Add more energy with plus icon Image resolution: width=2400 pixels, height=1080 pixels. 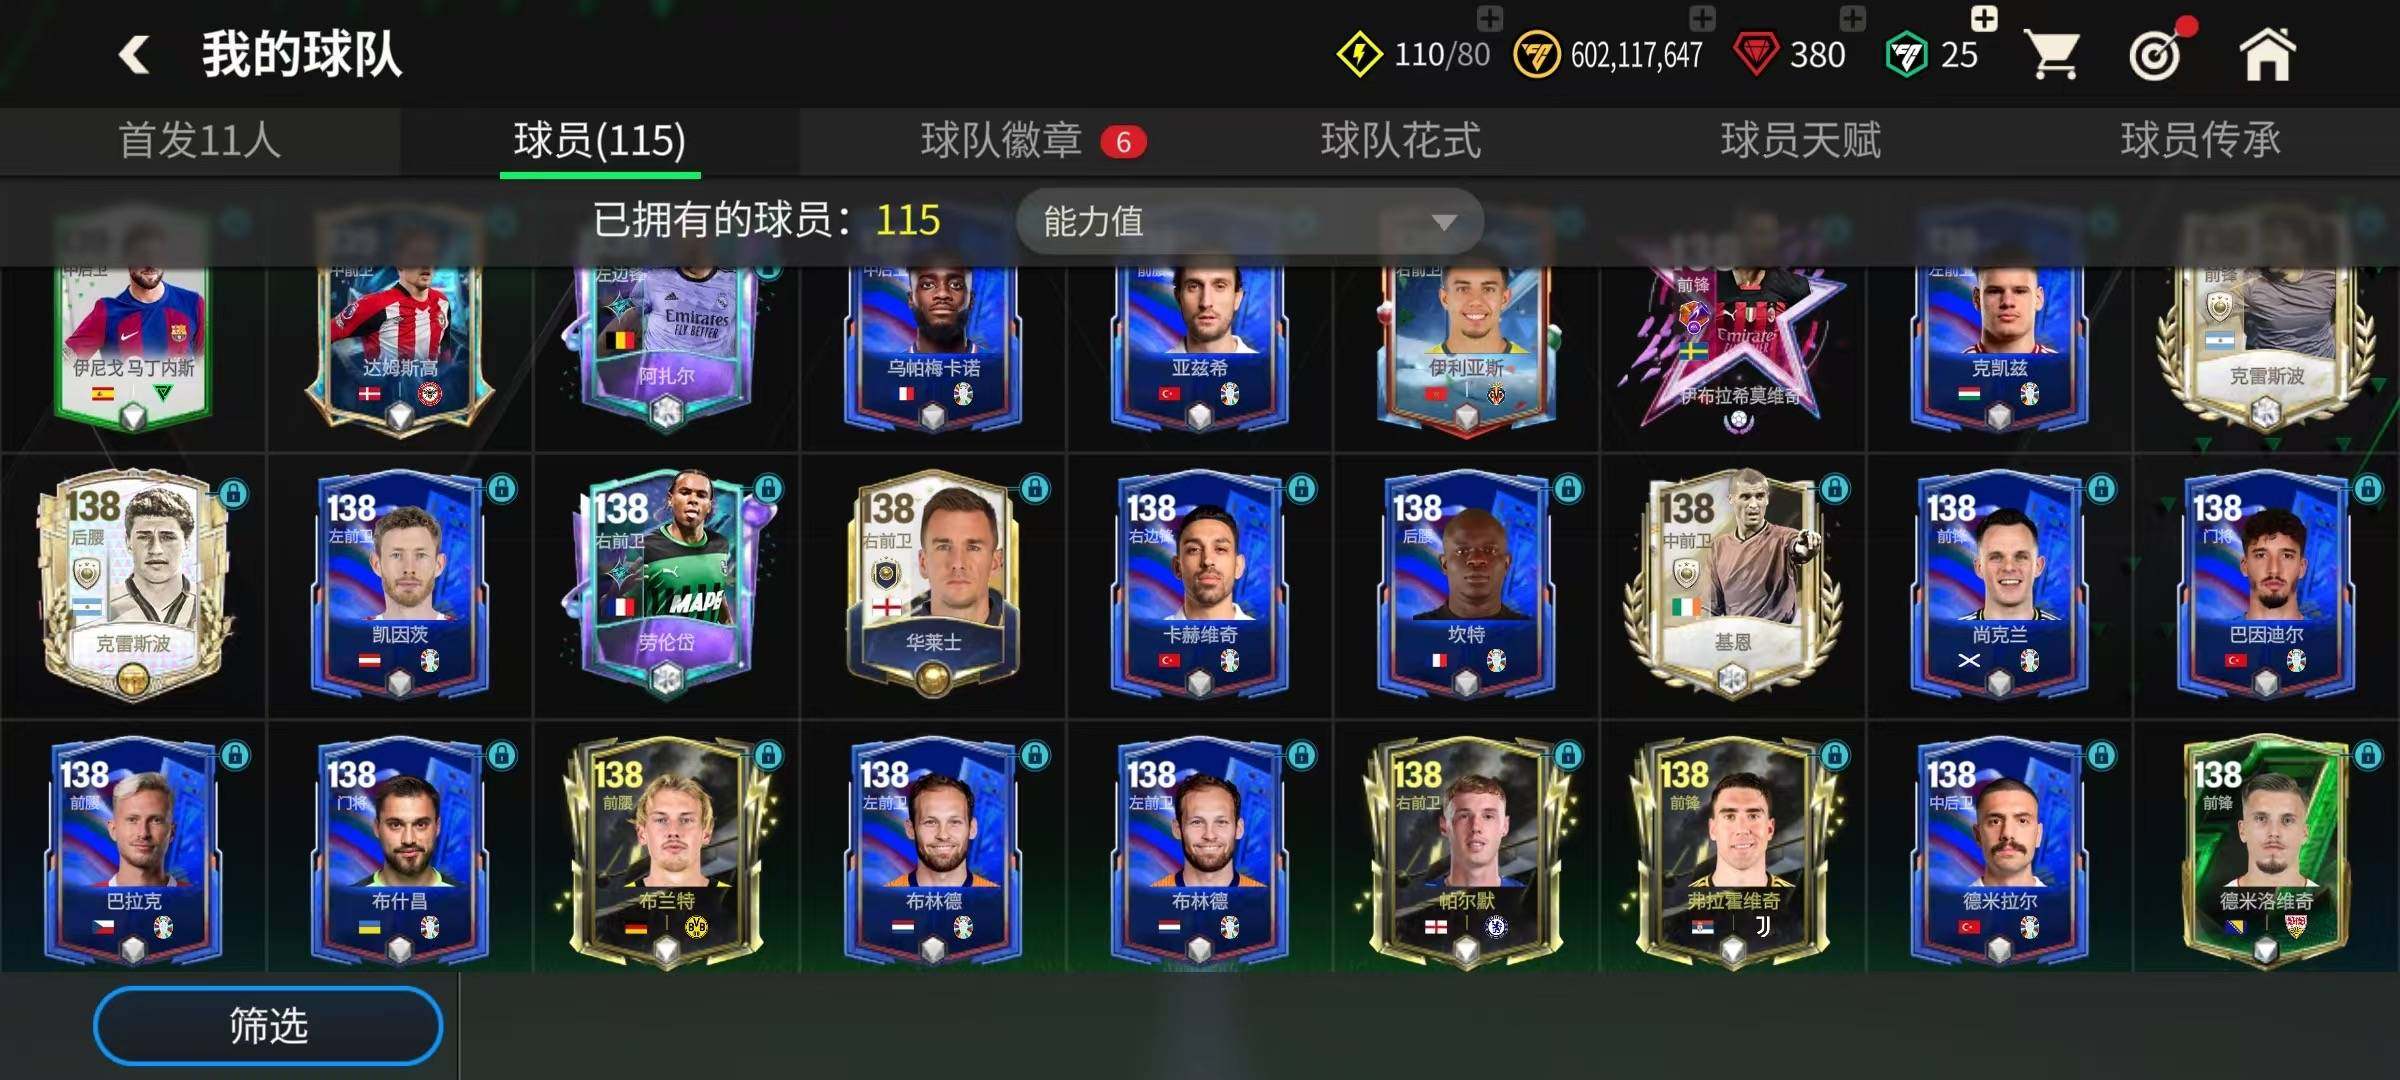pos(1490,17)
